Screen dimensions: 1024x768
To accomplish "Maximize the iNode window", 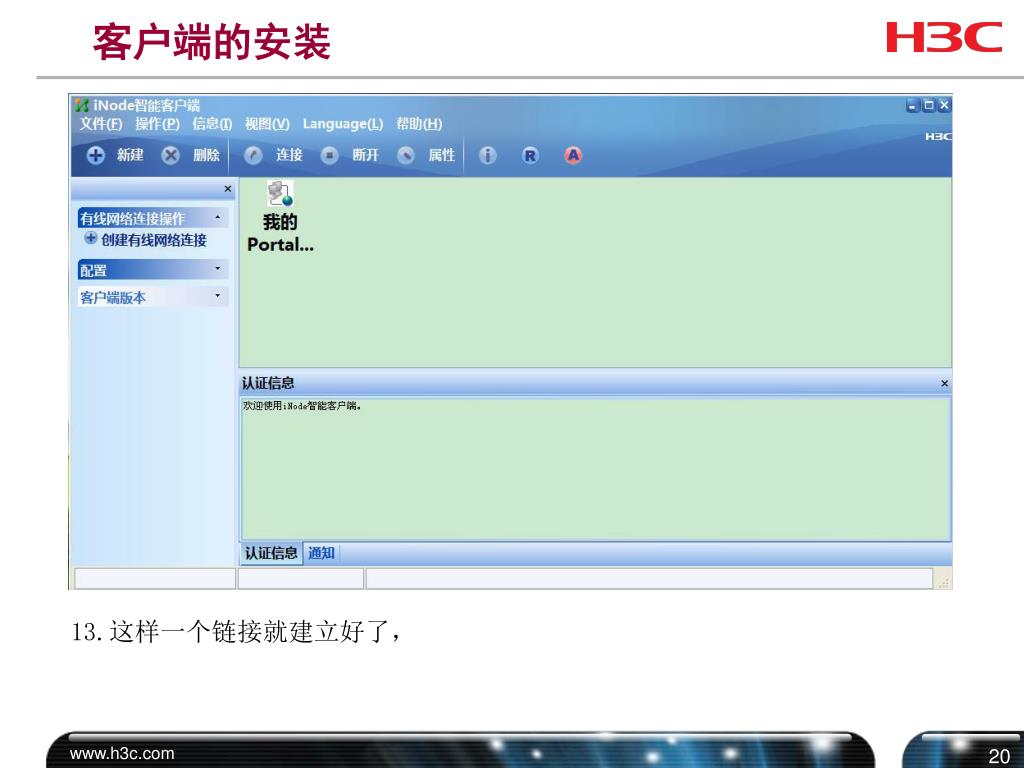I will 928,104.
